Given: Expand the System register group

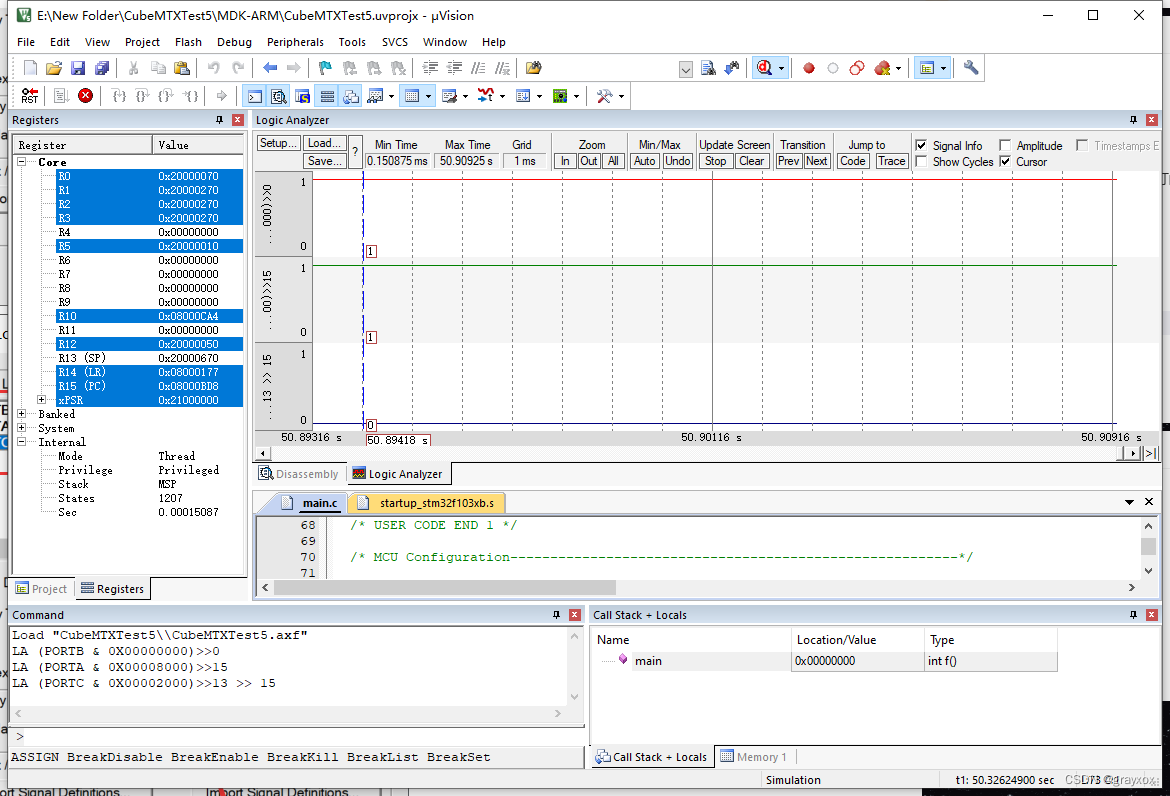Looking at the screenshot, I should [x=22, y=428].
